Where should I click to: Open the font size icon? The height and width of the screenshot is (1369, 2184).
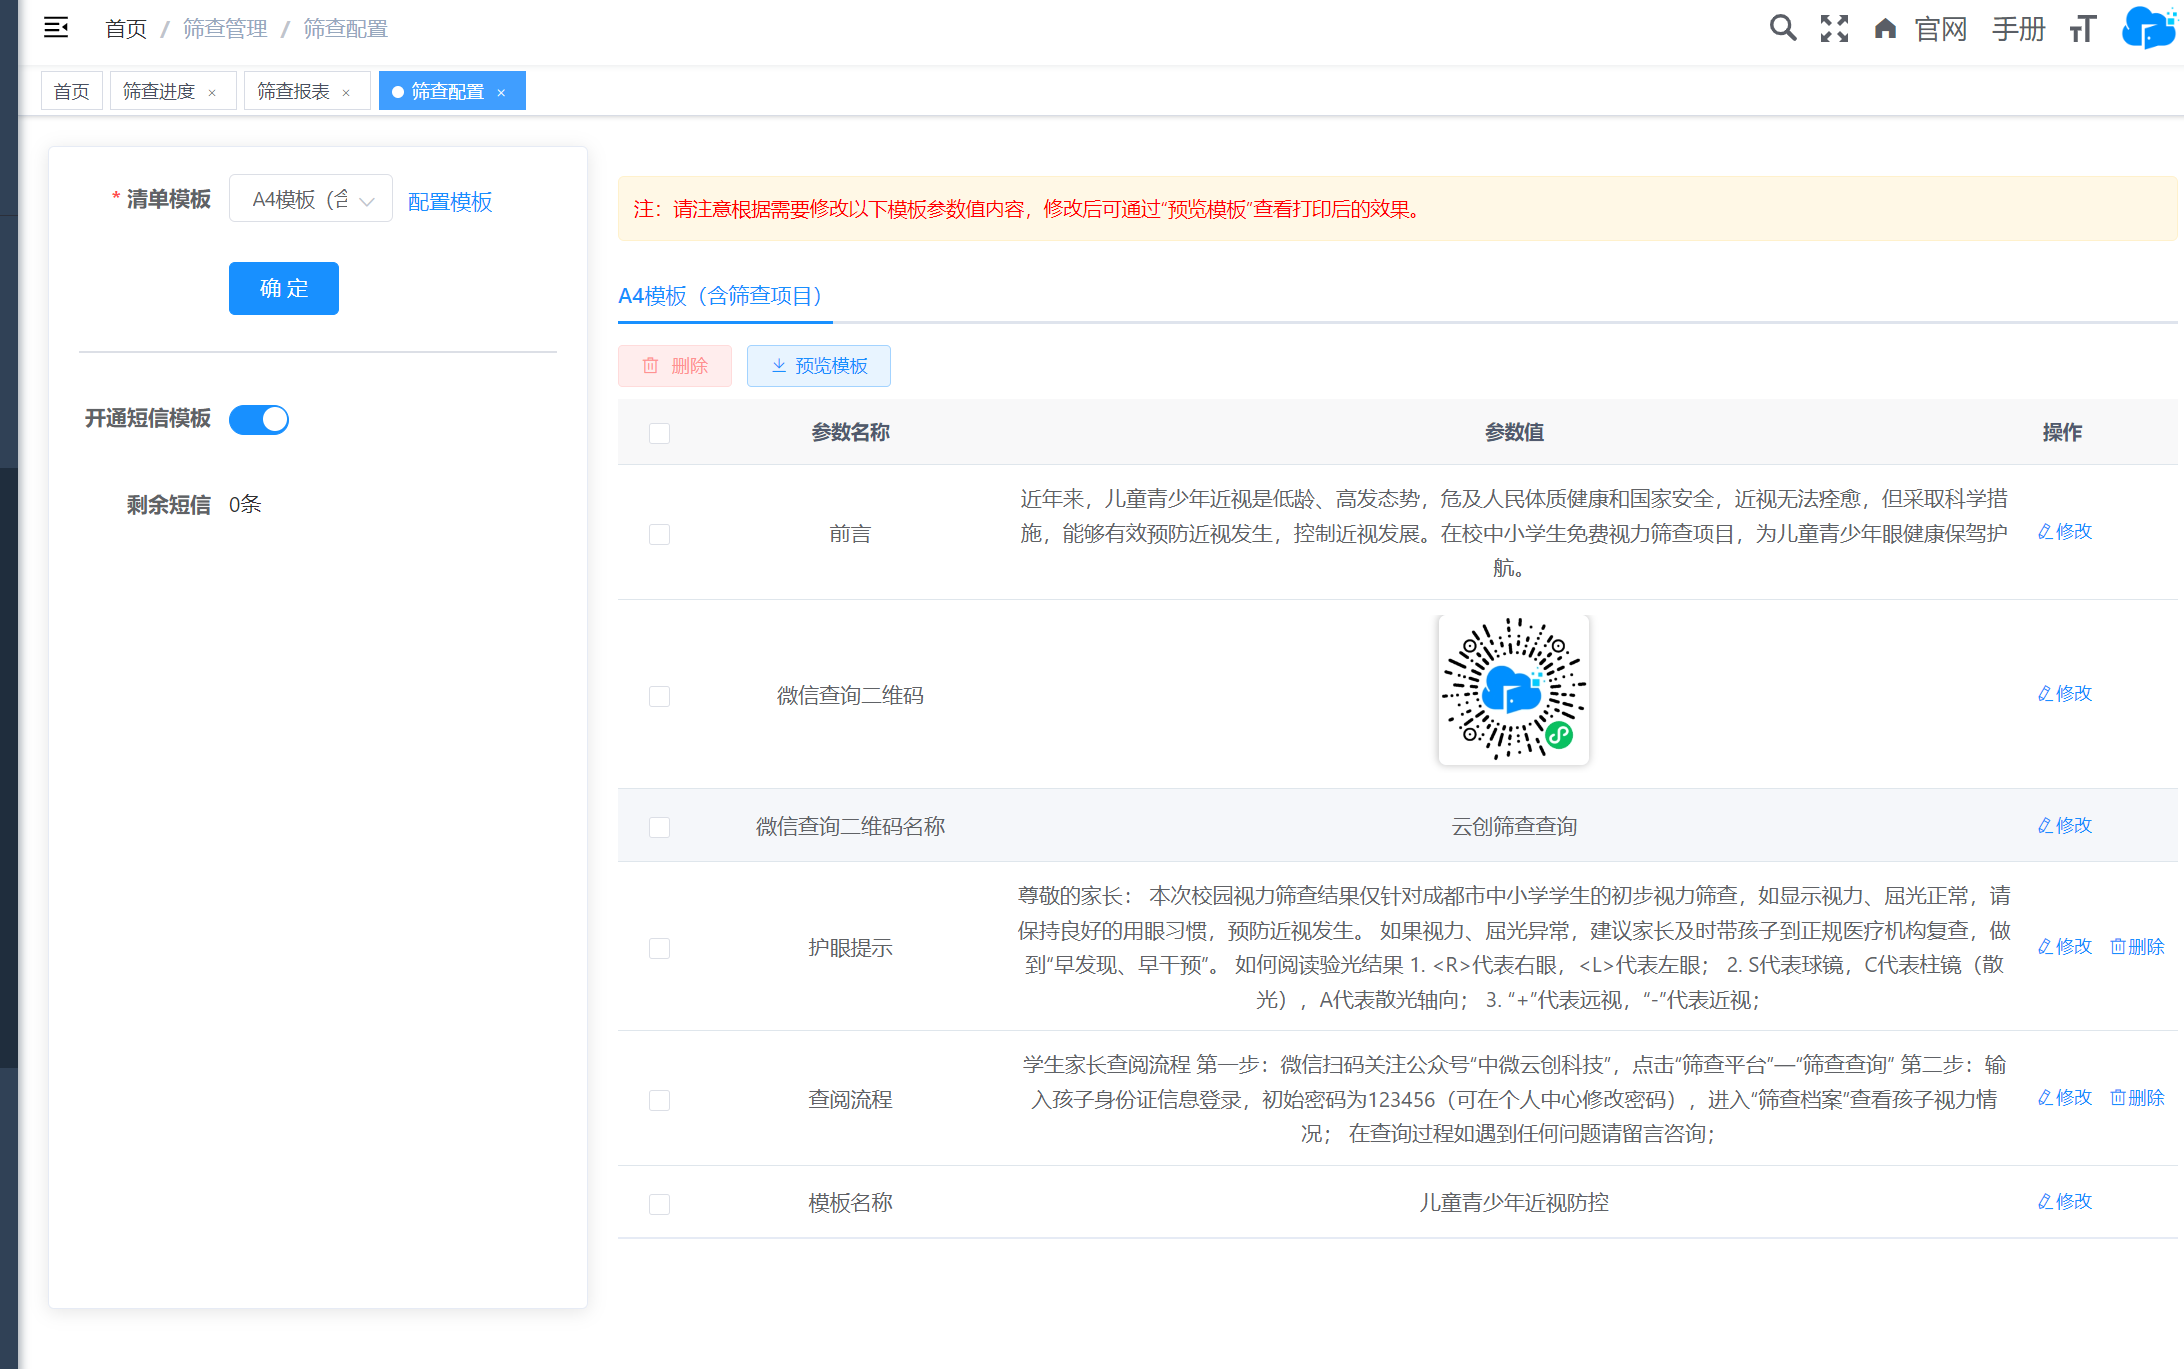tap(2083, 28)
